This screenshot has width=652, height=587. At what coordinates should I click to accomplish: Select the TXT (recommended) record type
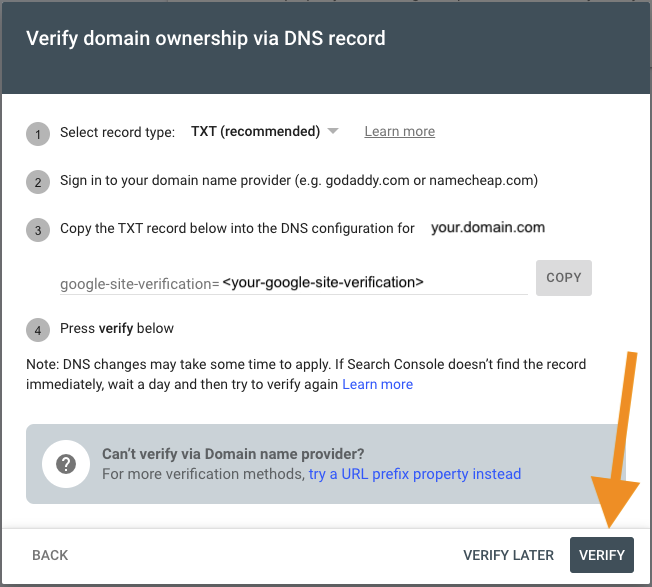255,131
